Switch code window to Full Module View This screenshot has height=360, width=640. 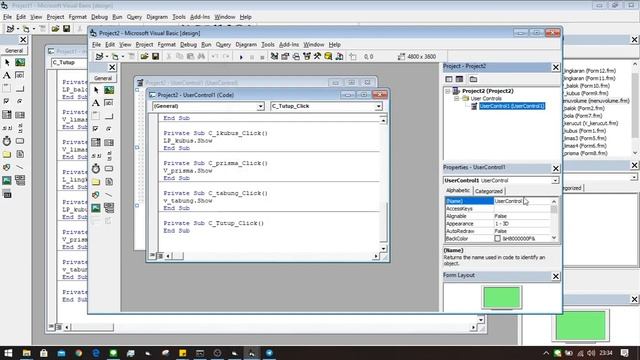[x=160, y=256]
